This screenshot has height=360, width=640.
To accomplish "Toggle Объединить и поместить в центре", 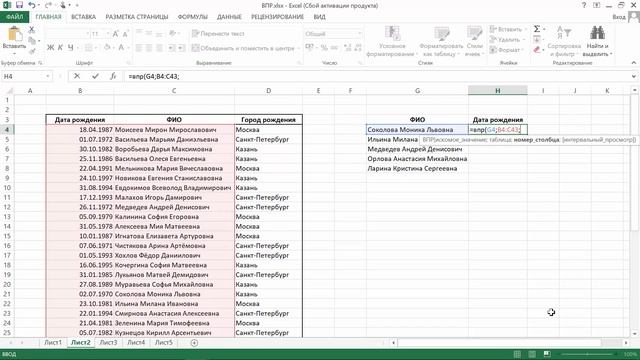I will pyautogui.click(x=243, y=48).
